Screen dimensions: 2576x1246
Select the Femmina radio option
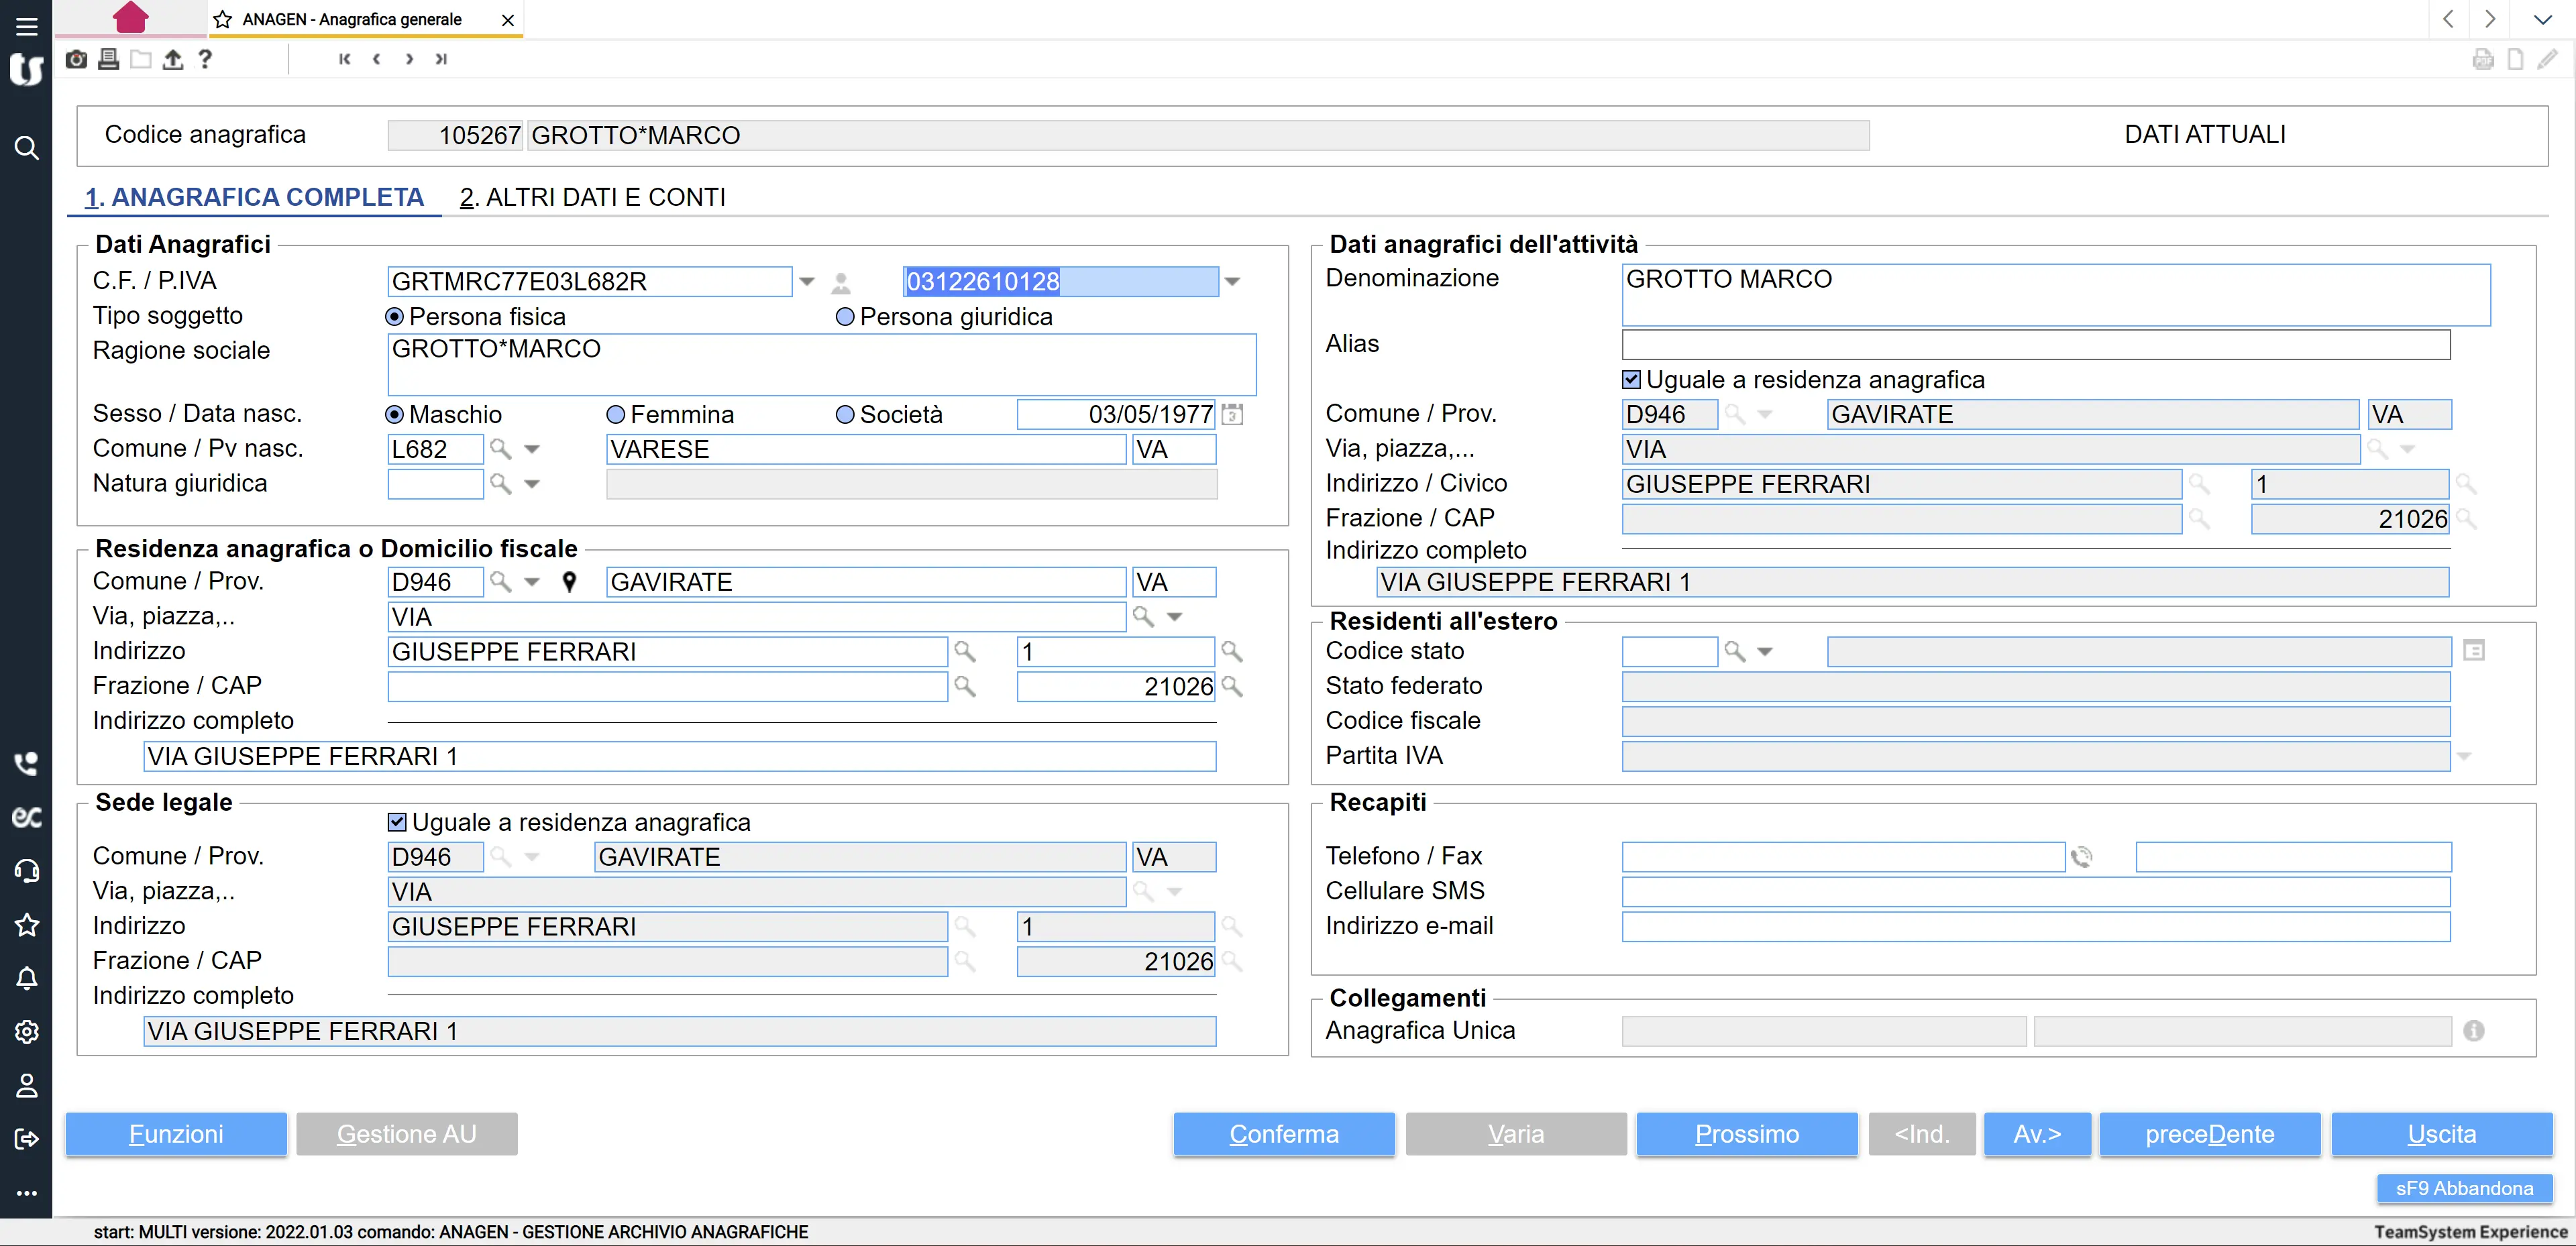point(616,415)
